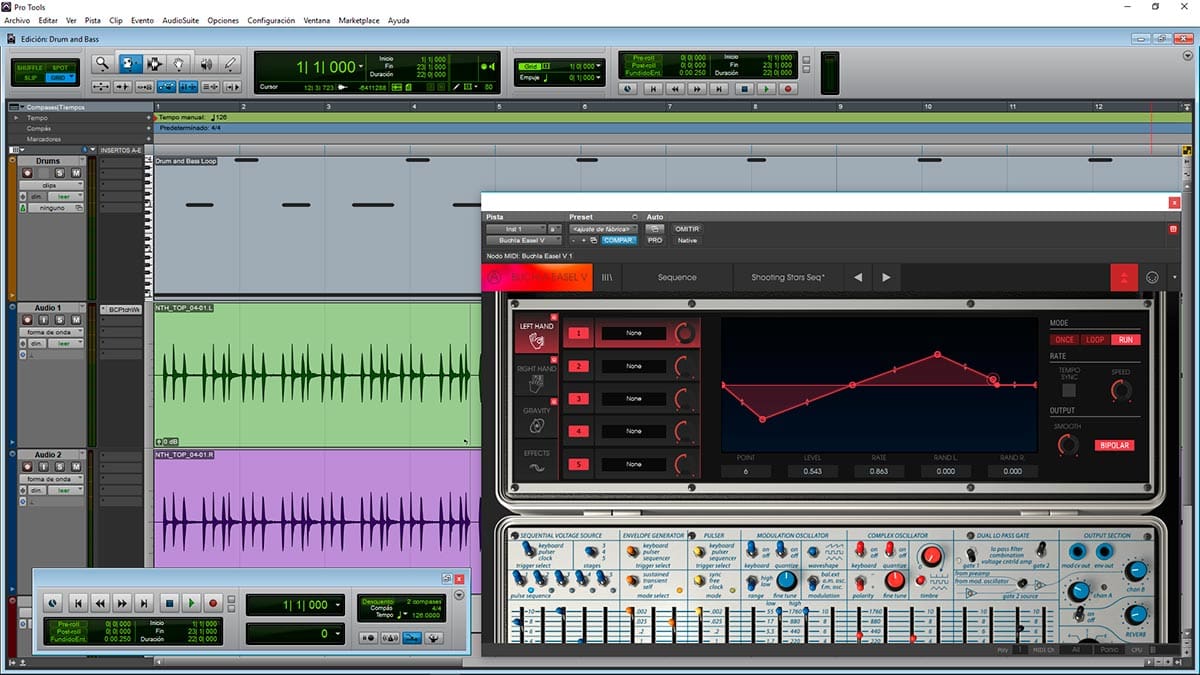Select the Zoomer magnifying glass tool
1200x675 pixels.
pyautogui.click(x=102, y=64)
